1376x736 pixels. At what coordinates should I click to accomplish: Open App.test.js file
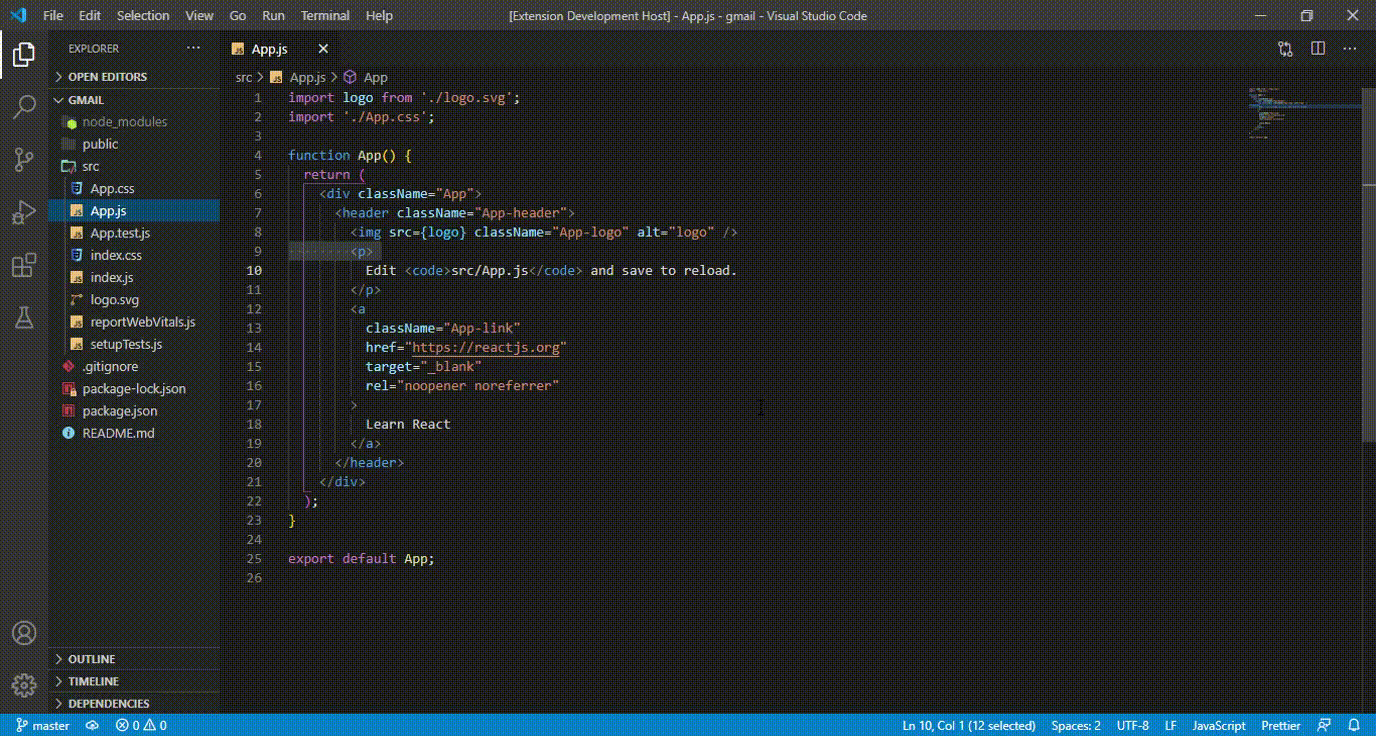[x=134, y=233]
